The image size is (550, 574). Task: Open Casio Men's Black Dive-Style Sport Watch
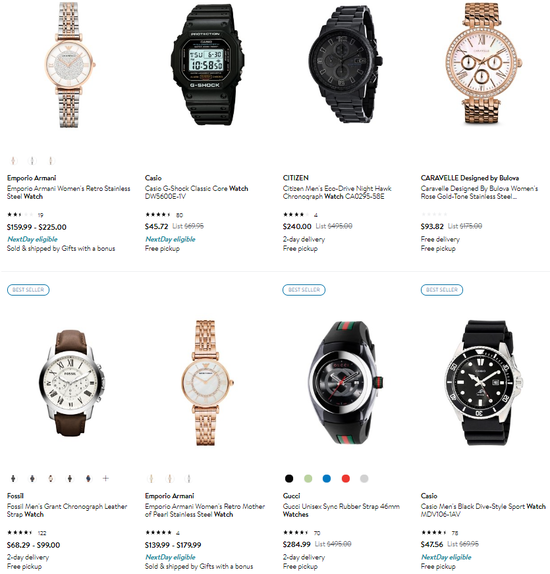(483, 510)
